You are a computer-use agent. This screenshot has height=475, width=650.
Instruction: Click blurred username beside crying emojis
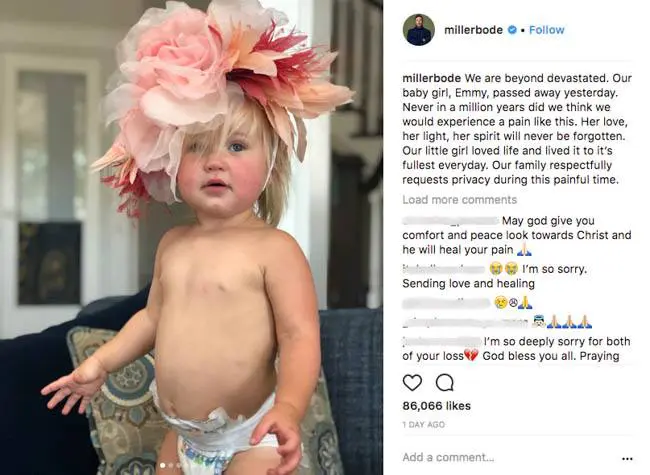coord(444,269)
